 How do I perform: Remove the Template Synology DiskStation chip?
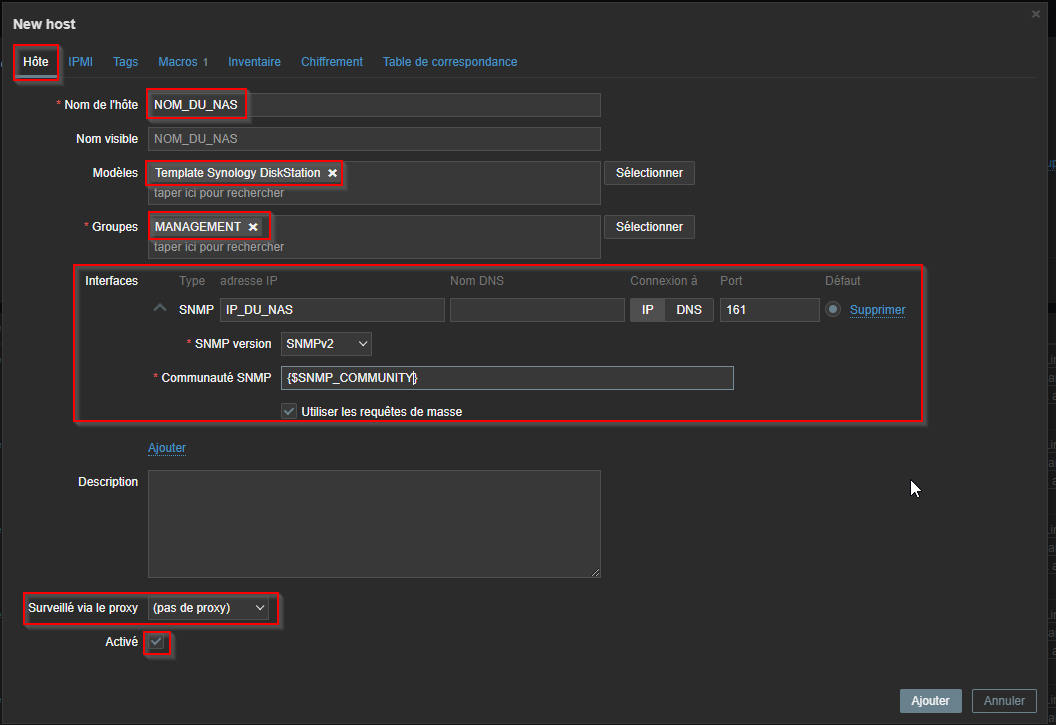tap(332, 172)
